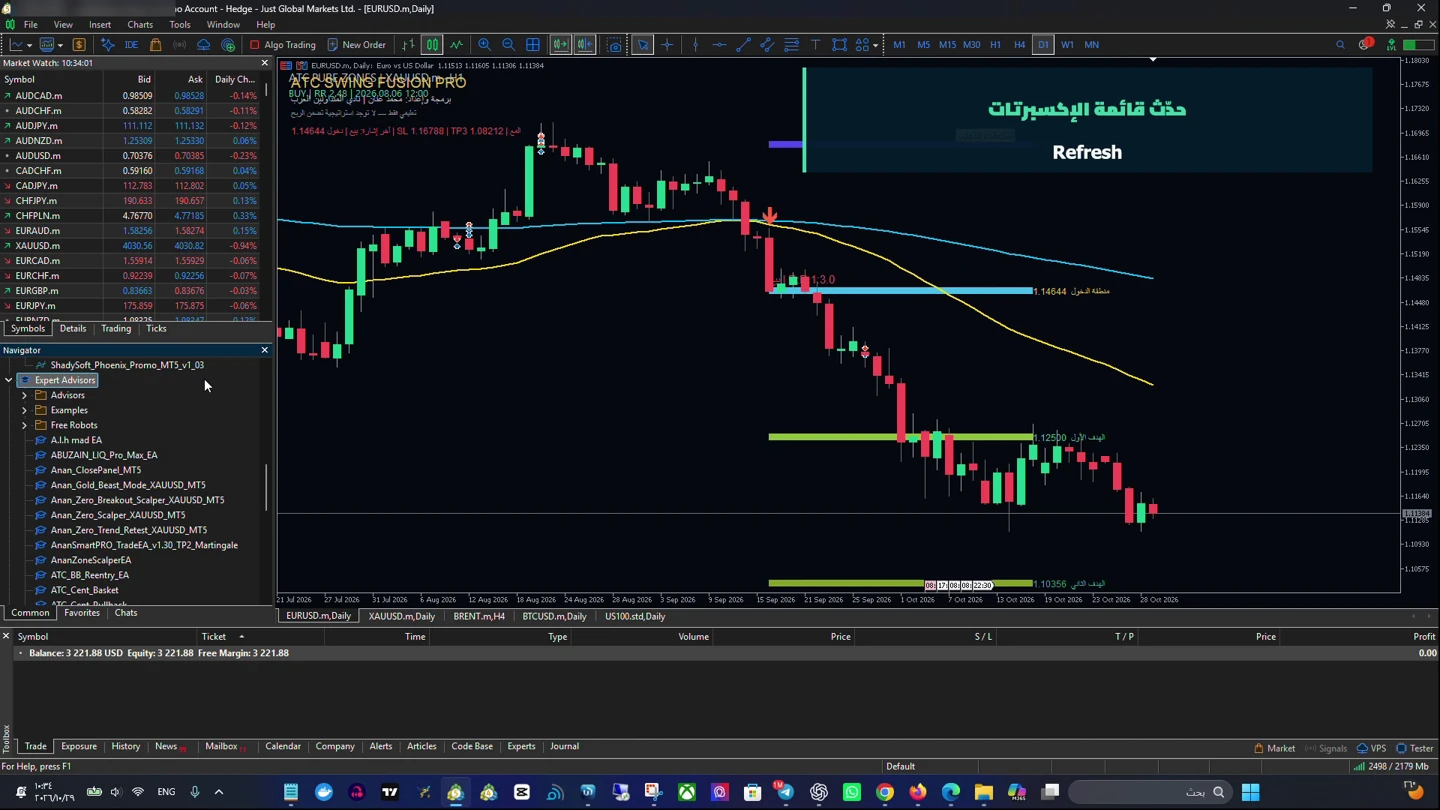Zoom in on the chart

click(484, 45)
